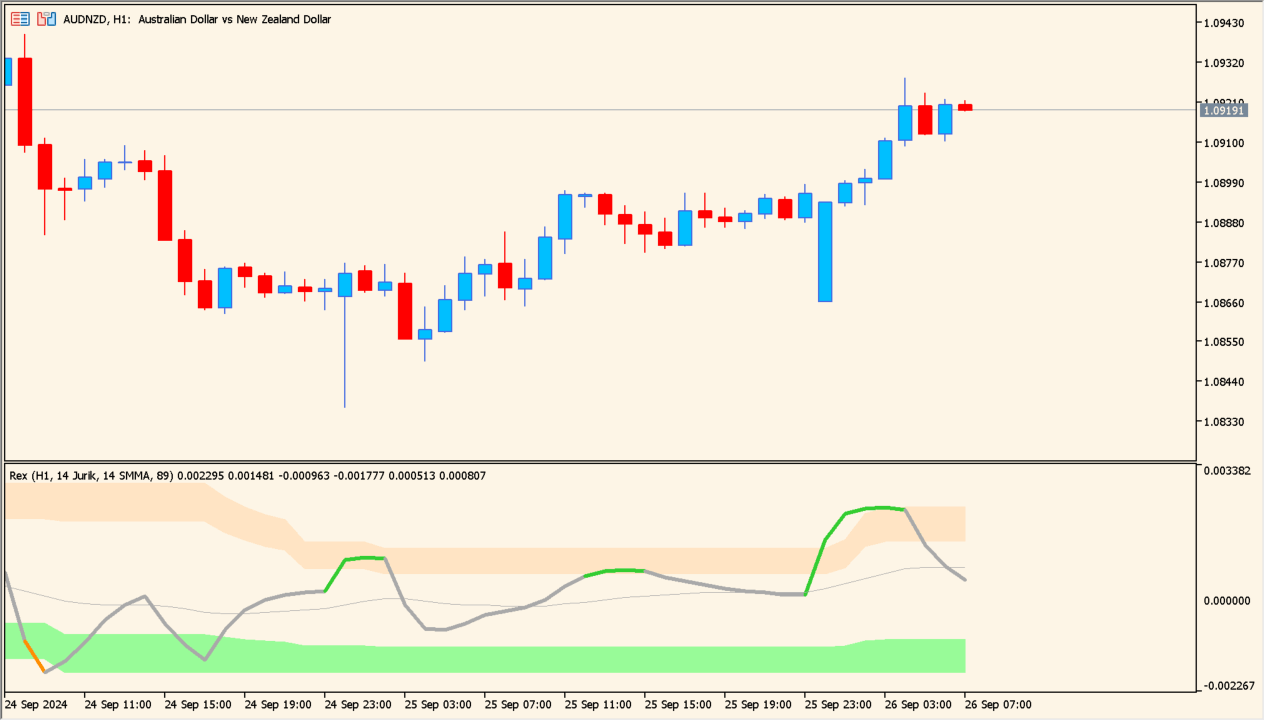Click the tall blue candle near 25 Sep 23:00
1265x721 pixels.
tap(823, 250)
